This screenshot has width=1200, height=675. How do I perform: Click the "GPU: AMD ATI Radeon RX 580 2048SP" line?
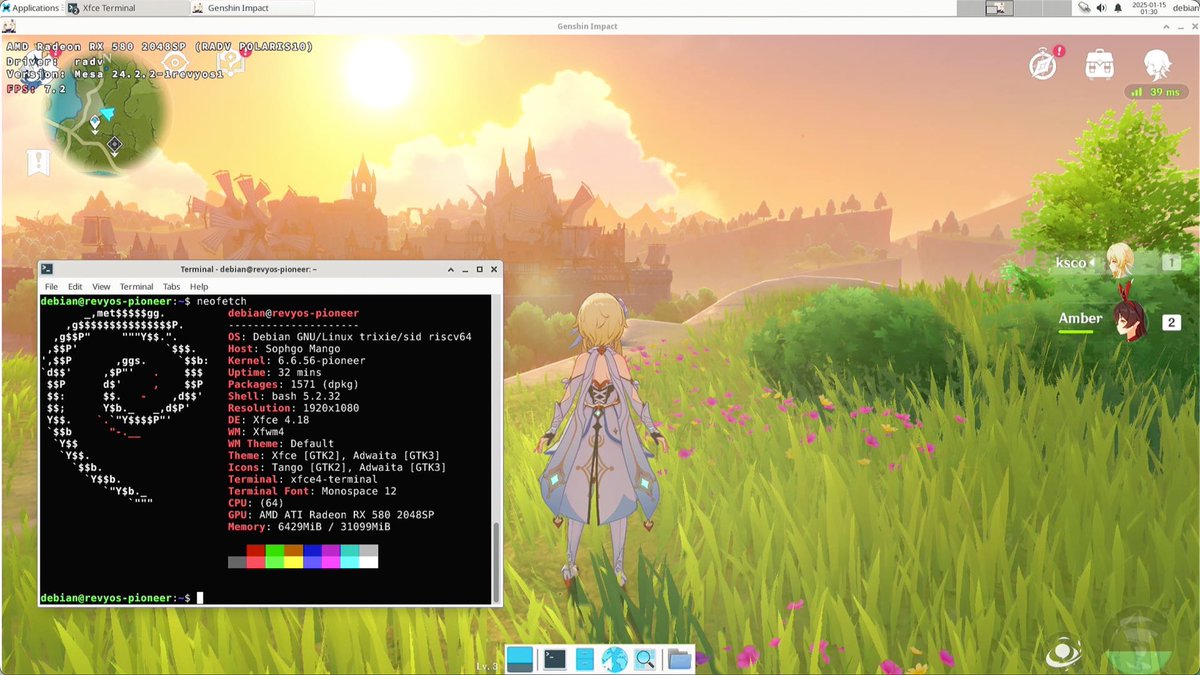(331, 514)
